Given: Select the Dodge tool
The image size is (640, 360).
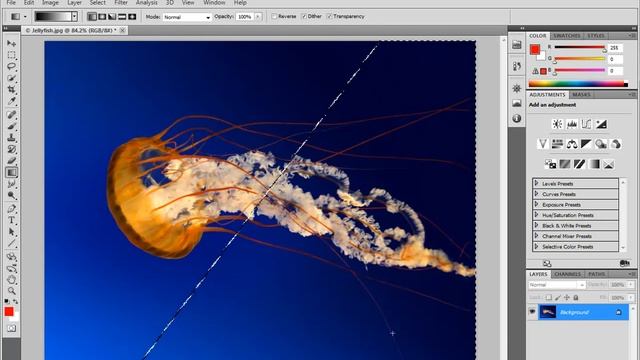Looking at the screenshot, I should 11,196.
